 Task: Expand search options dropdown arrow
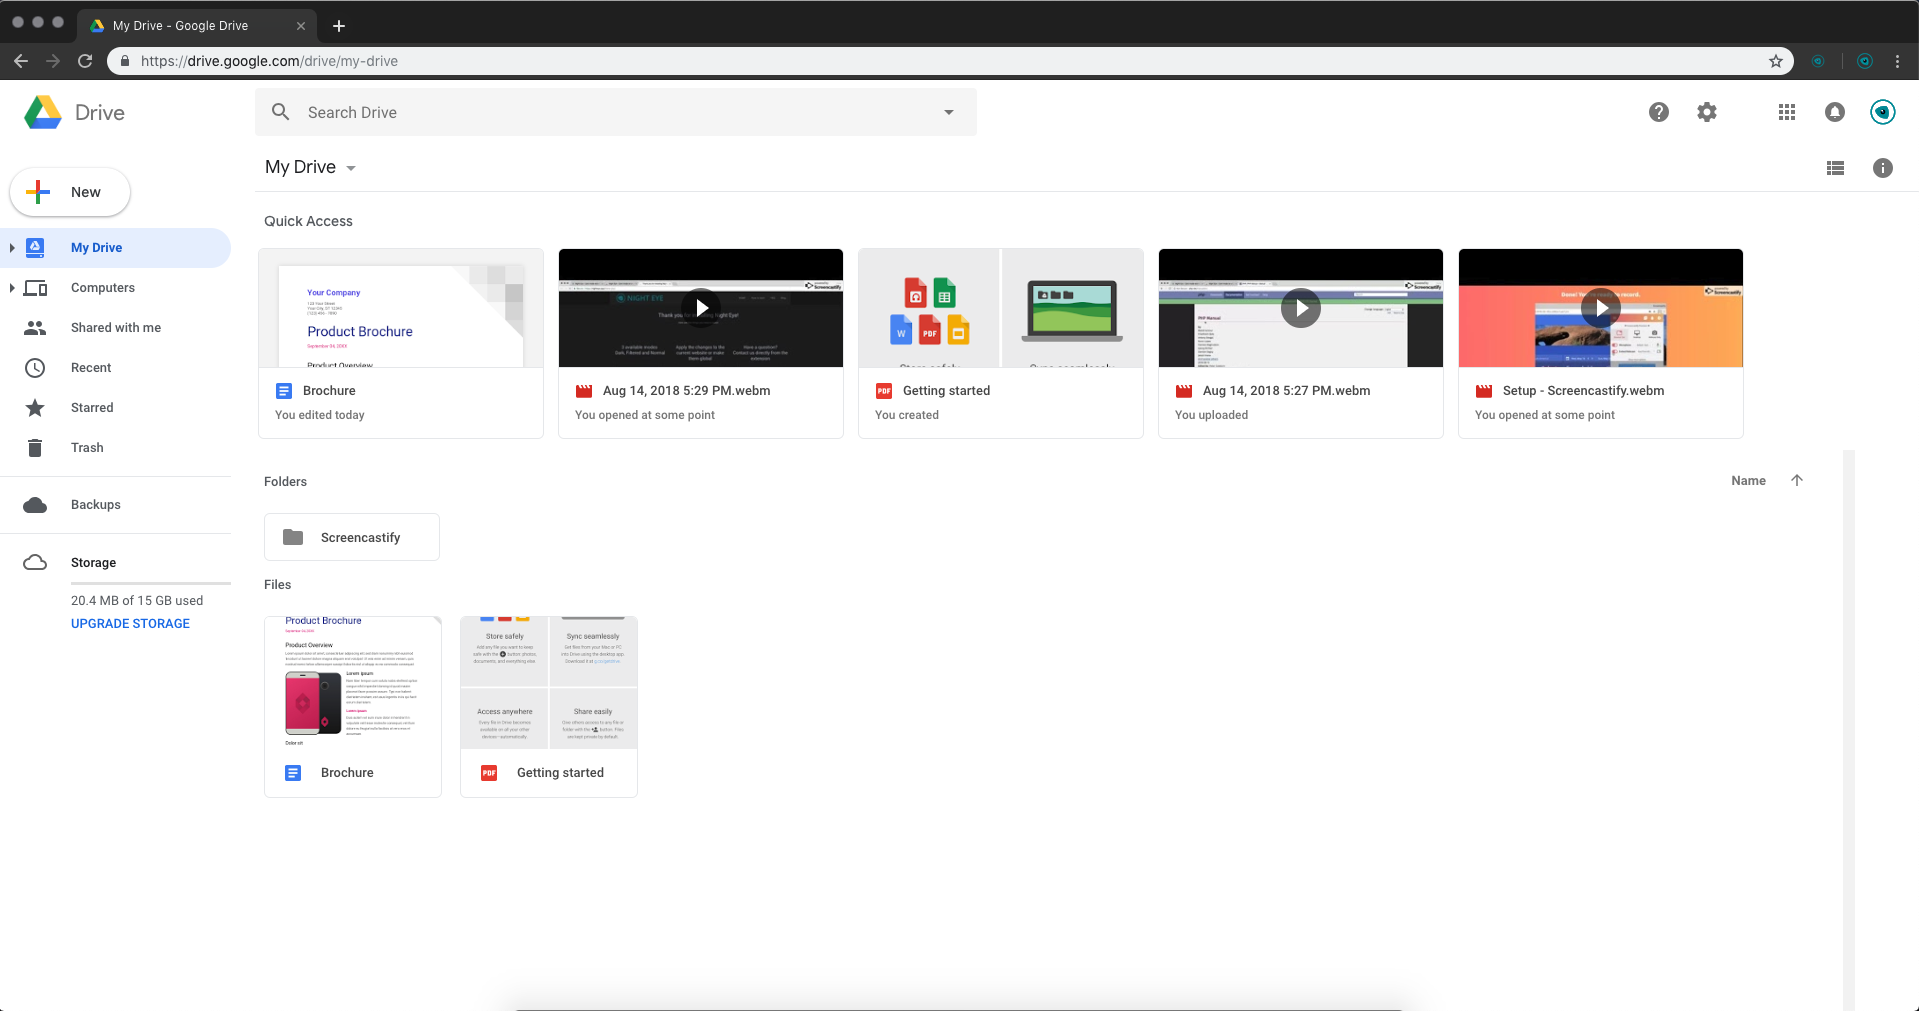pyautogui.click(x=949, y=112)
